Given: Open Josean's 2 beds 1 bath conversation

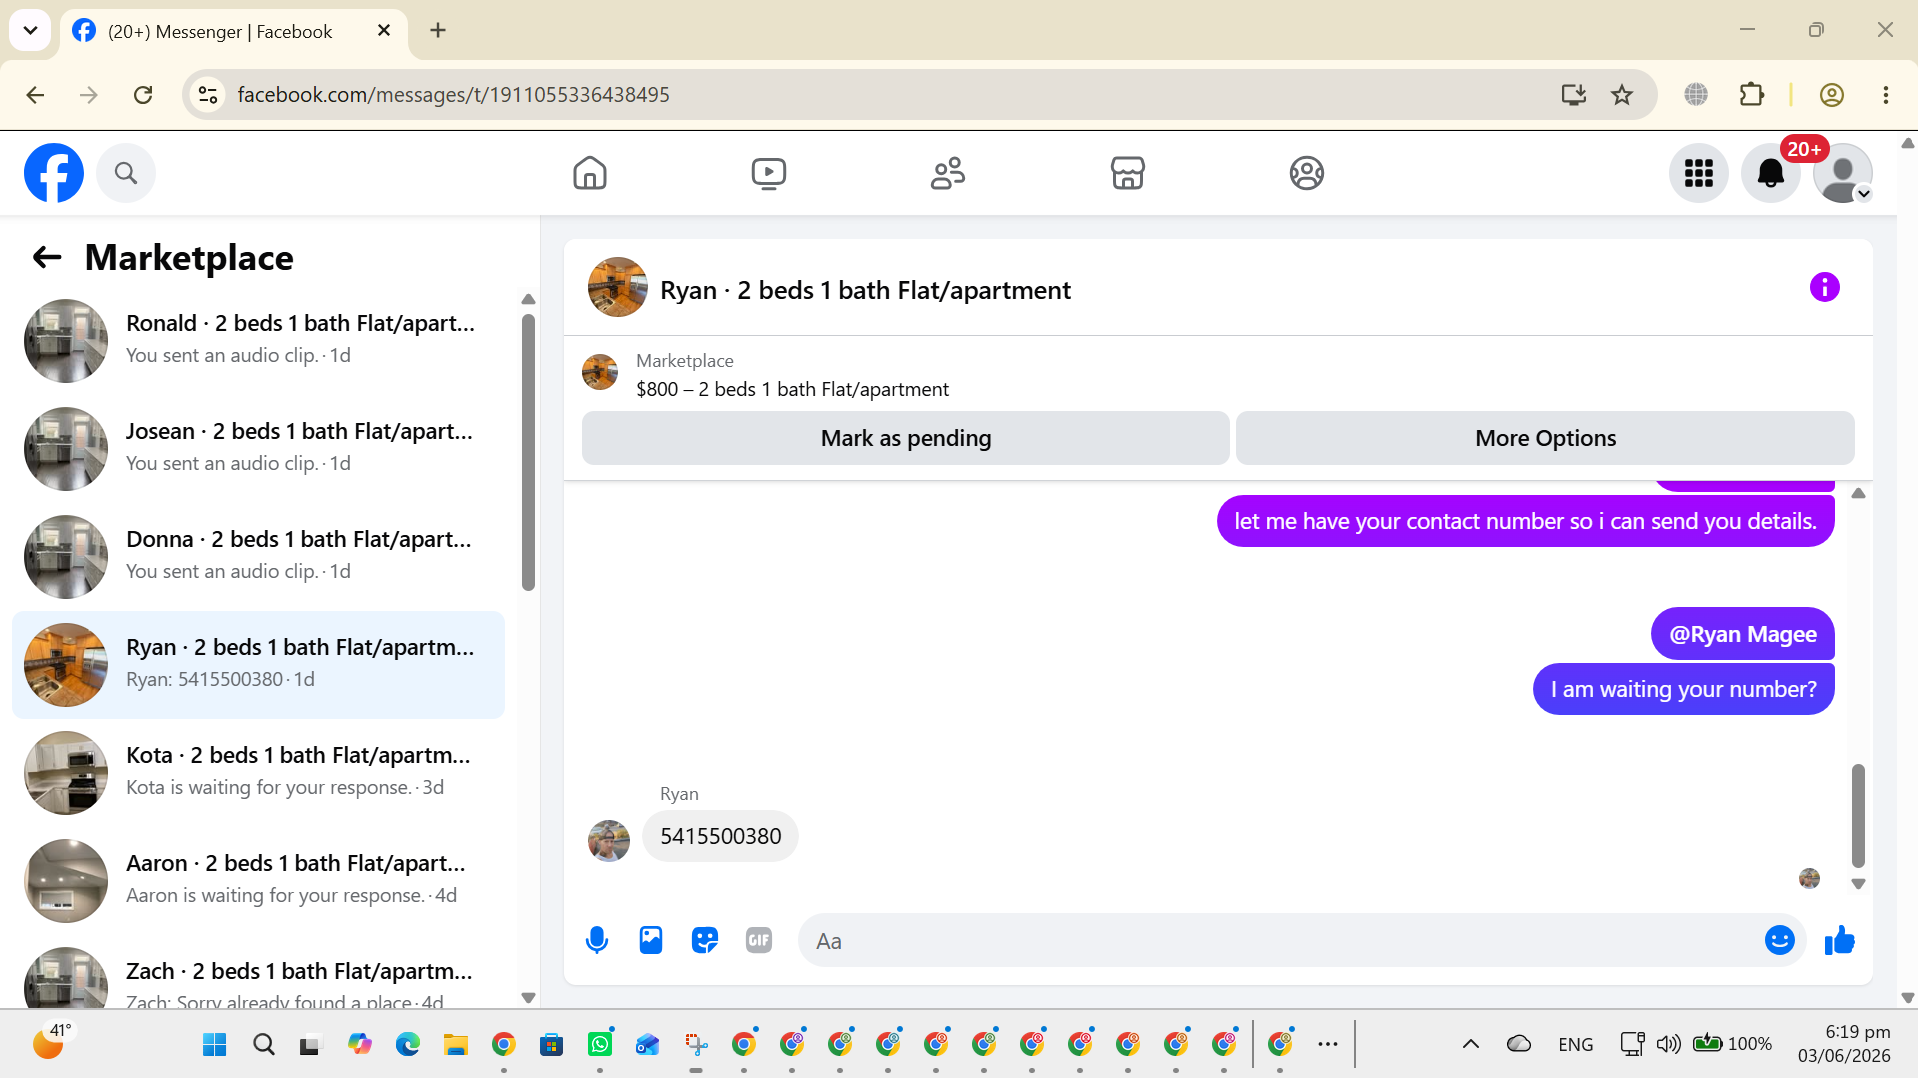Looking at the screenshot, I should (258, 449).
